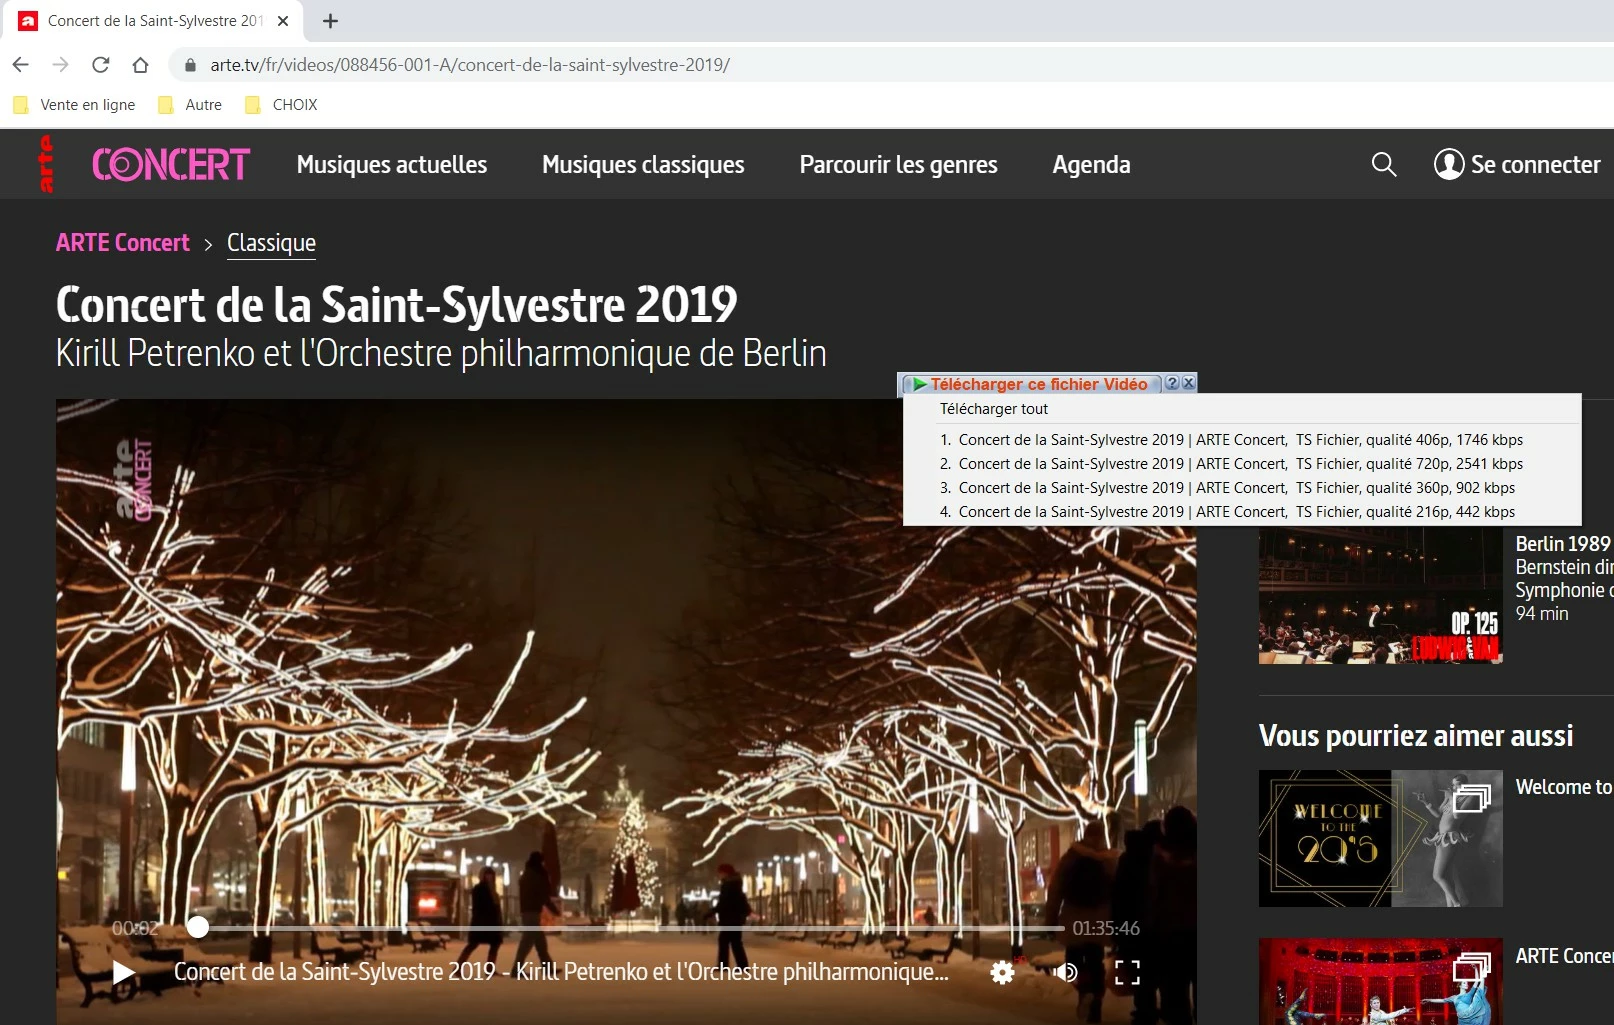This screenshot has height=1025, width=1614.
Task: Open video settings gear icon
Action: point(1002,972)
